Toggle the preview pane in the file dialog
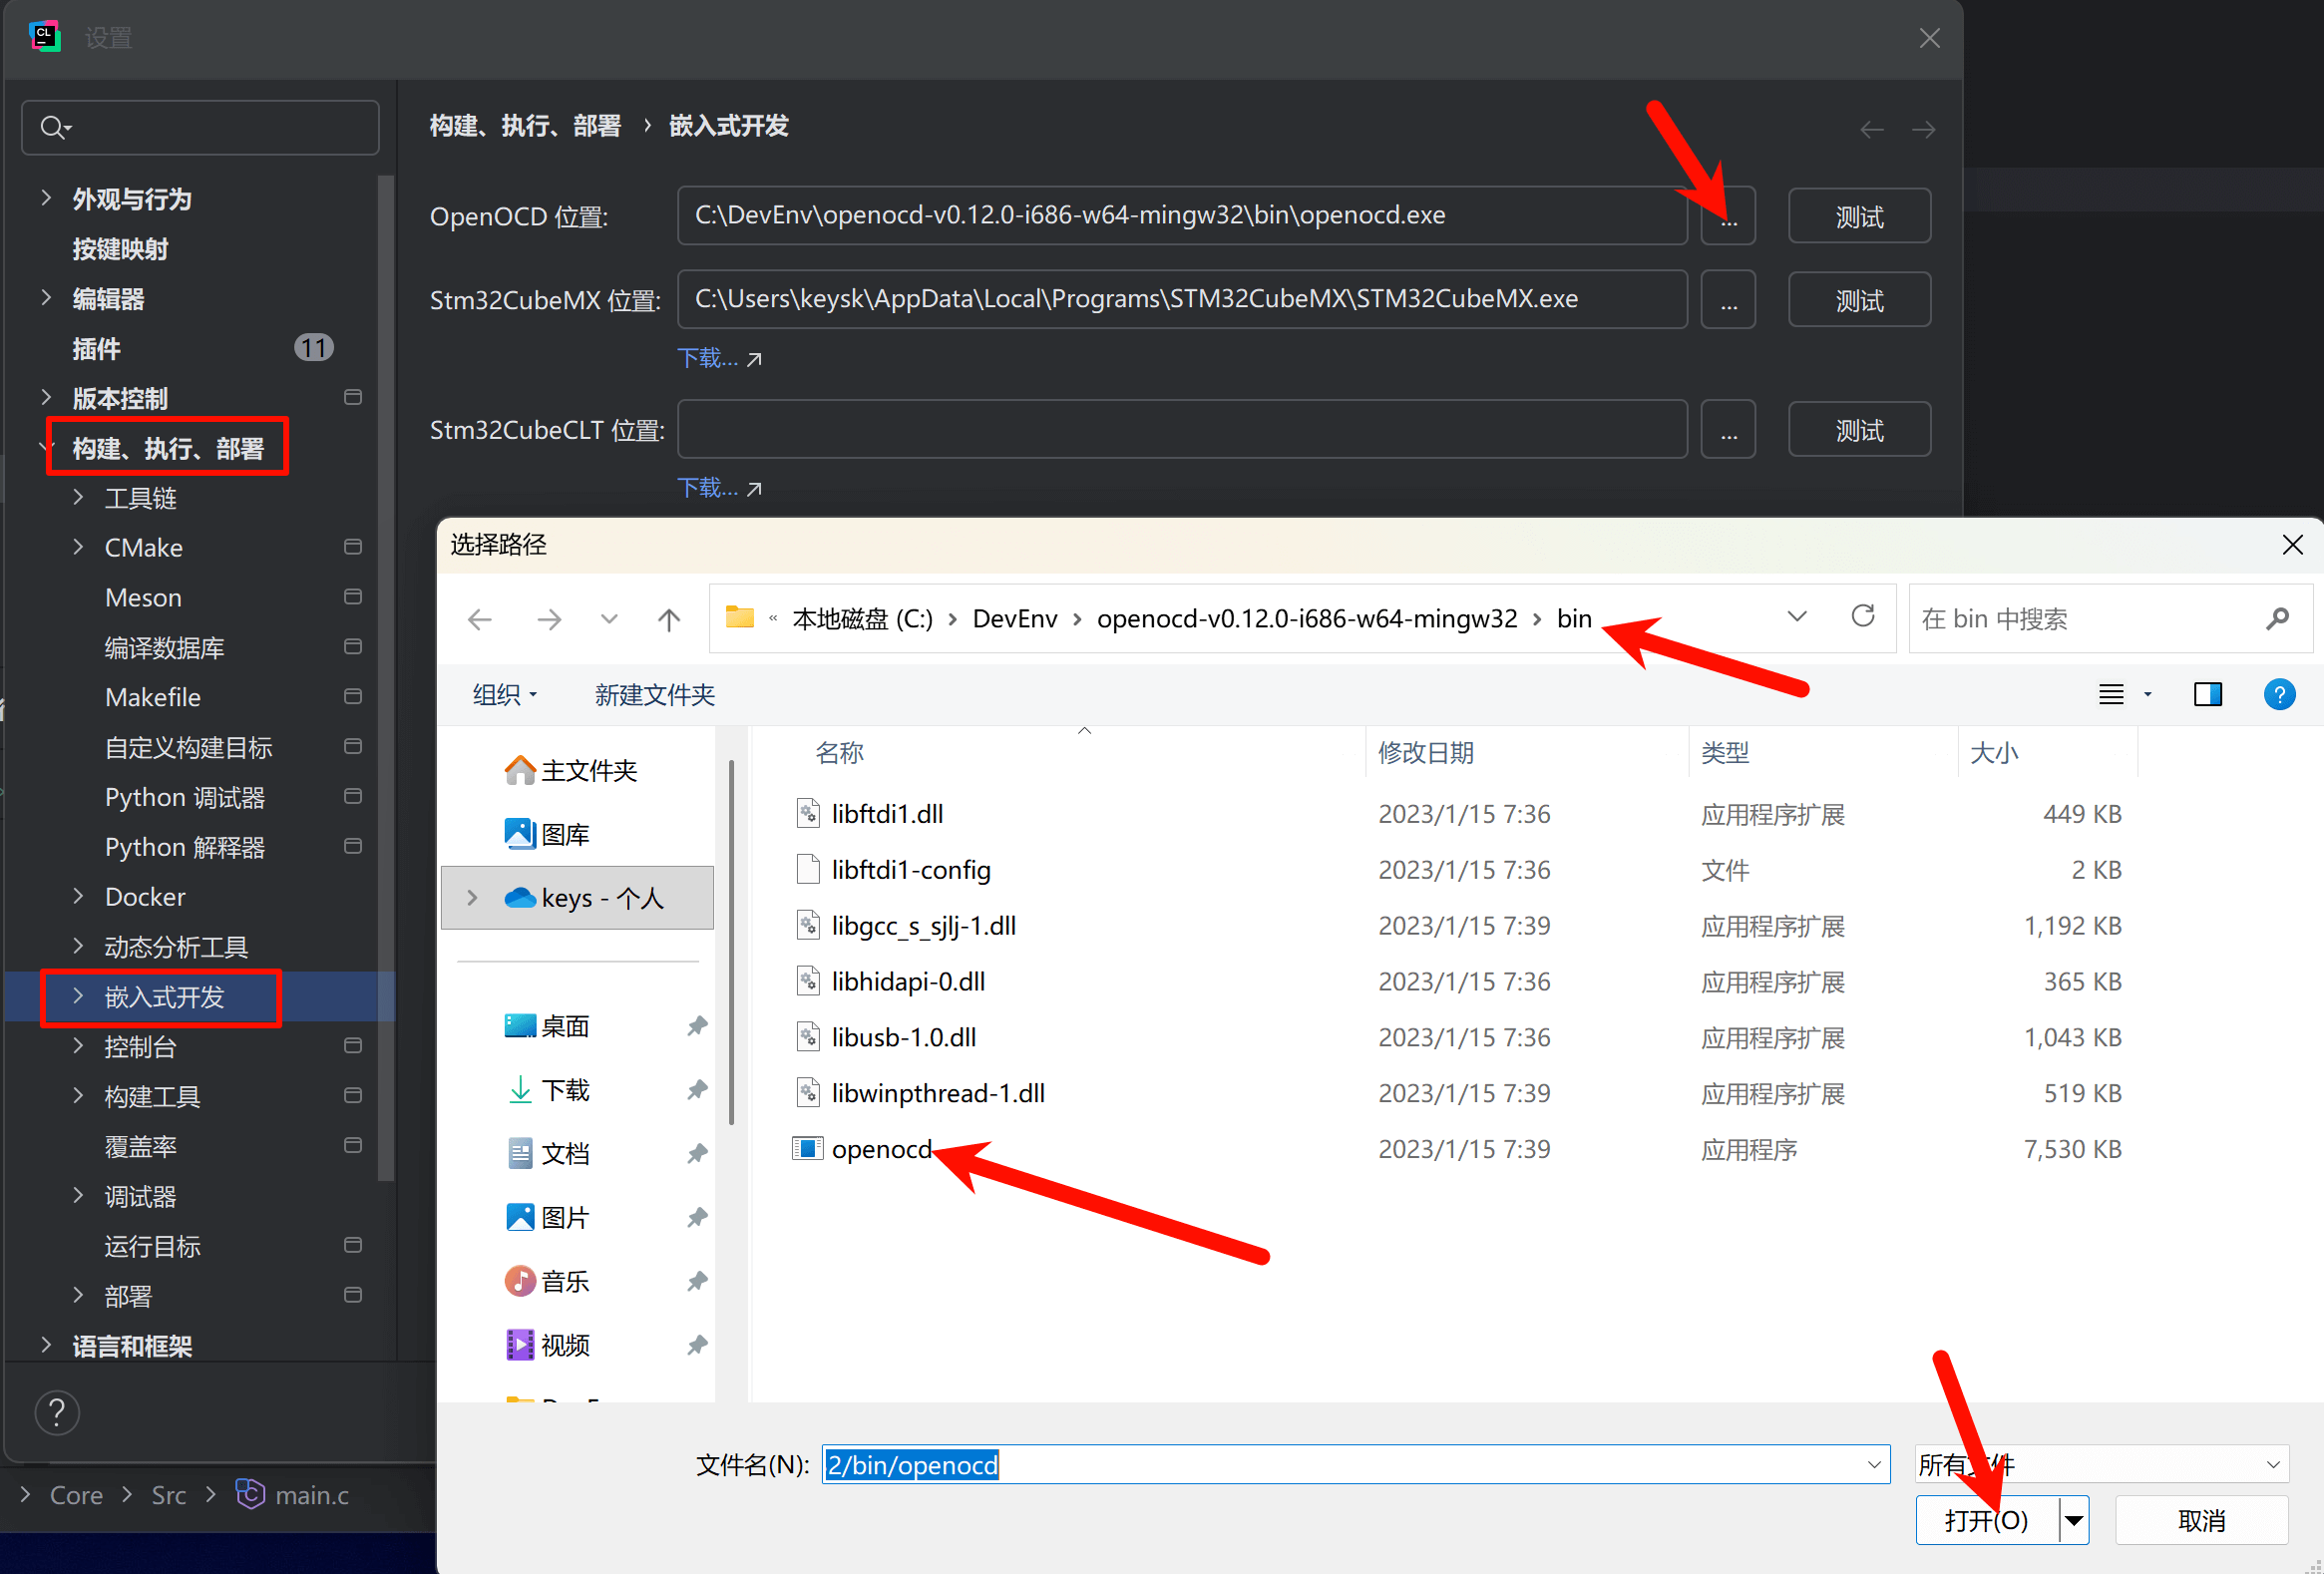Screen dimensions: 2324x1574 2208,694
